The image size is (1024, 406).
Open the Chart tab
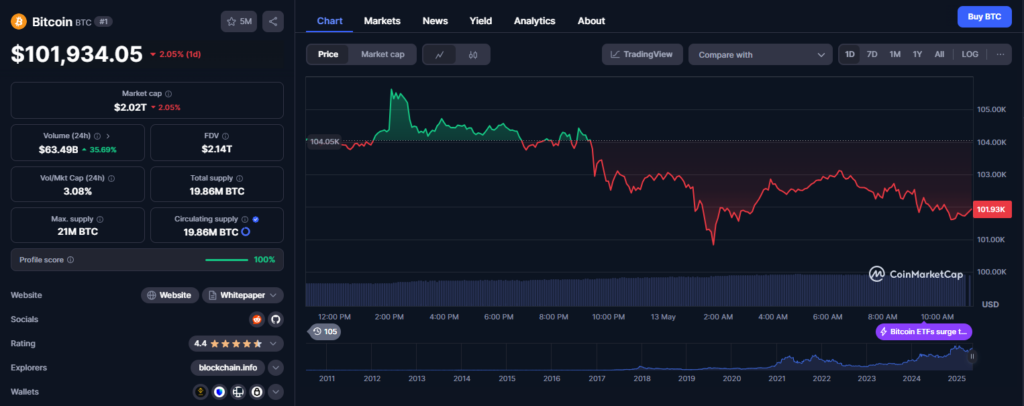pos(330,21)
